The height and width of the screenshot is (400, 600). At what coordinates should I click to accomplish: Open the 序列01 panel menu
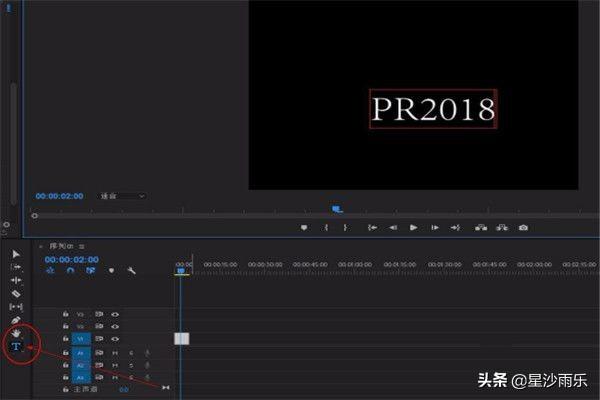point(82,247)
